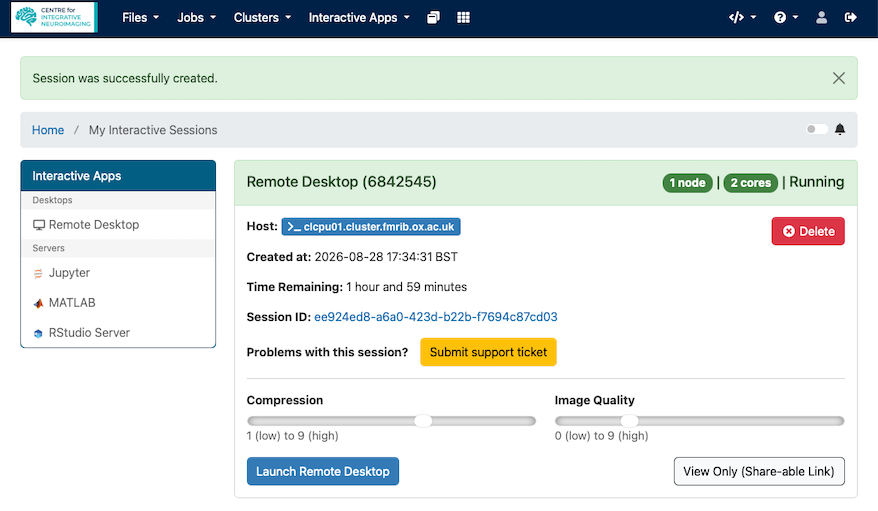878x511 pixels.
Task: Dismiss the session created alert
Action: coord(838,78)
